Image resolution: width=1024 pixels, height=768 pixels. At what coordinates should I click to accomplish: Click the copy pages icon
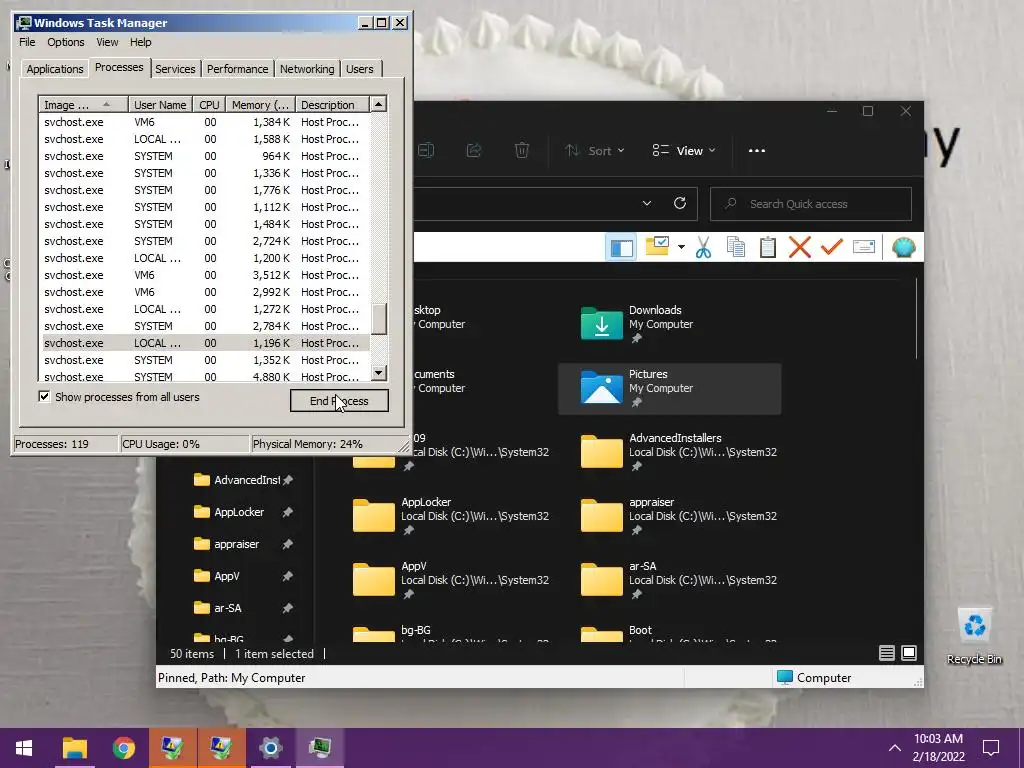click(x=736, y=248)
